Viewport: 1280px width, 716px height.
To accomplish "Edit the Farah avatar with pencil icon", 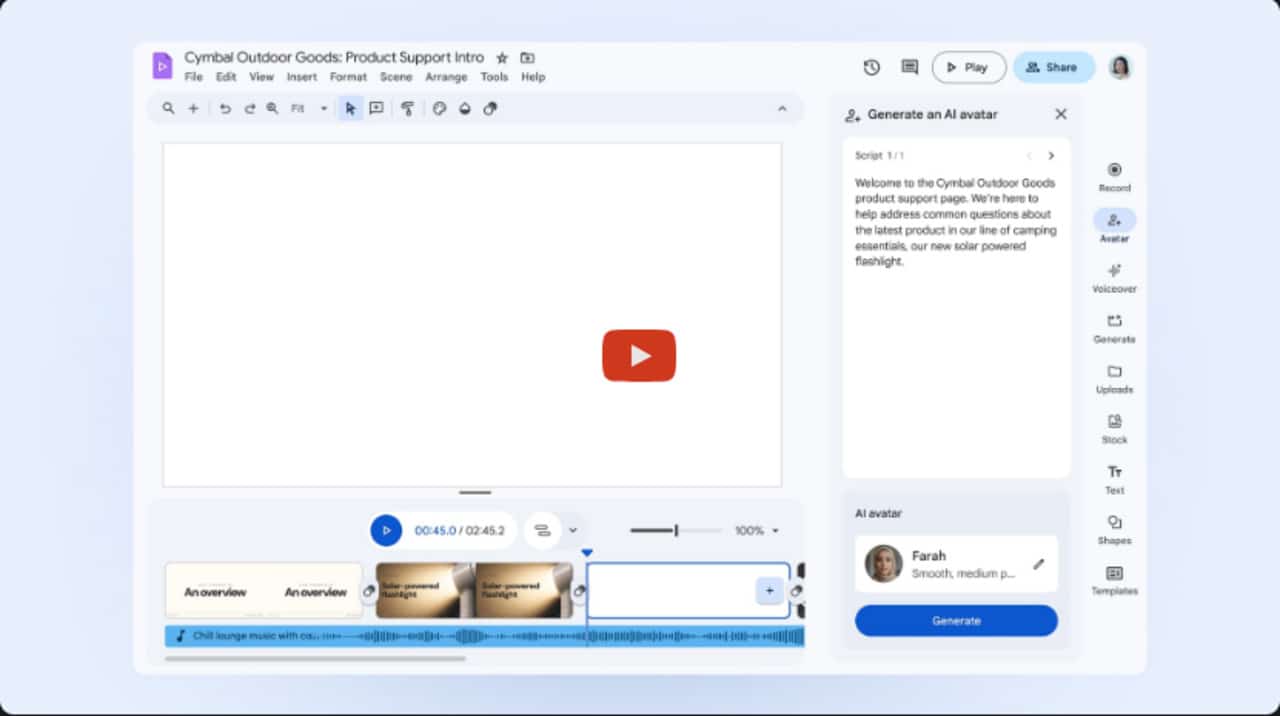I will [x=1039, y=564].
